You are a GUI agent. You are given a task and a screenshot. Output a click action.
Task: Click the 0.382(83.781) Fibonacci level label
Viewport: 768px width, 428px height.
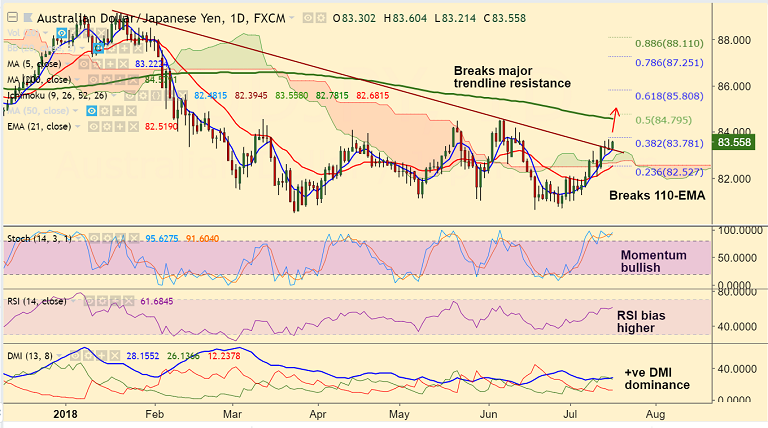(x=669, y=143)
